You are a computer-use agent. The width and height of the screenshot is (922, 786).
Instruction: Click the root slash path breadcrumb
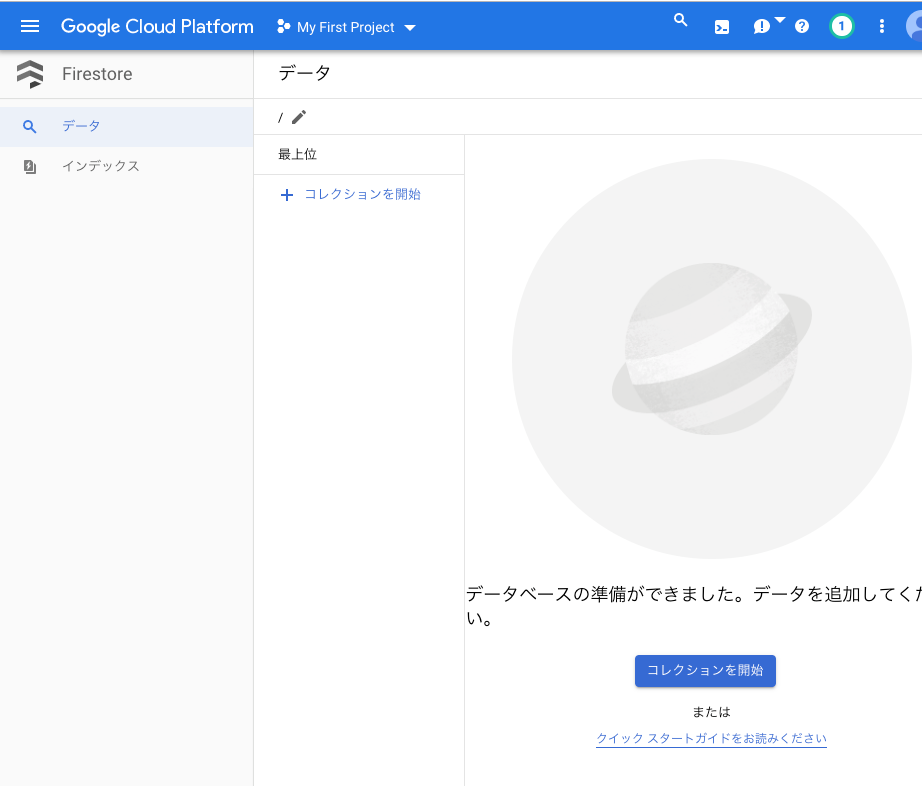click(x=280, y=118)
